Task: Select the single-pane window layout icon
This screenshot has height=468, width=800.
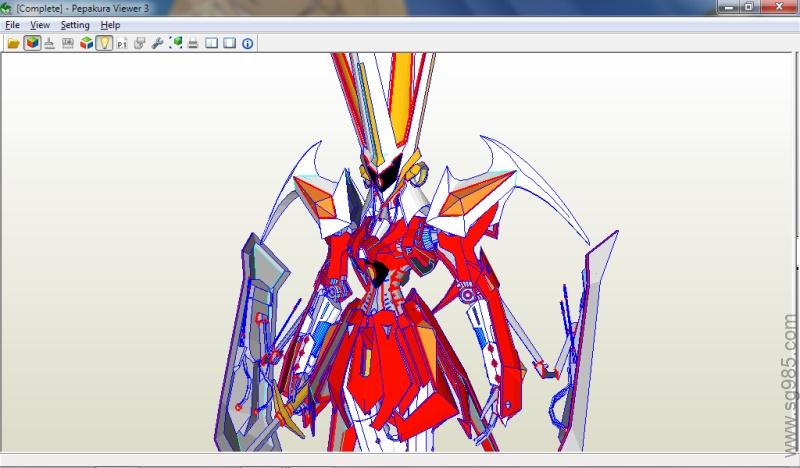Action: tap(230, 43)
